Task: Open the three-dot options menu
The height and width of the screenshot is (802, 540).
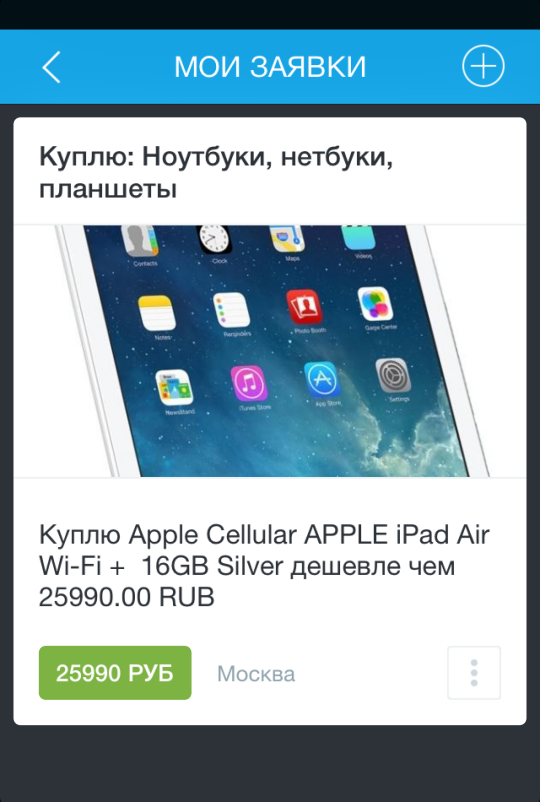Action: click(474, 673)
